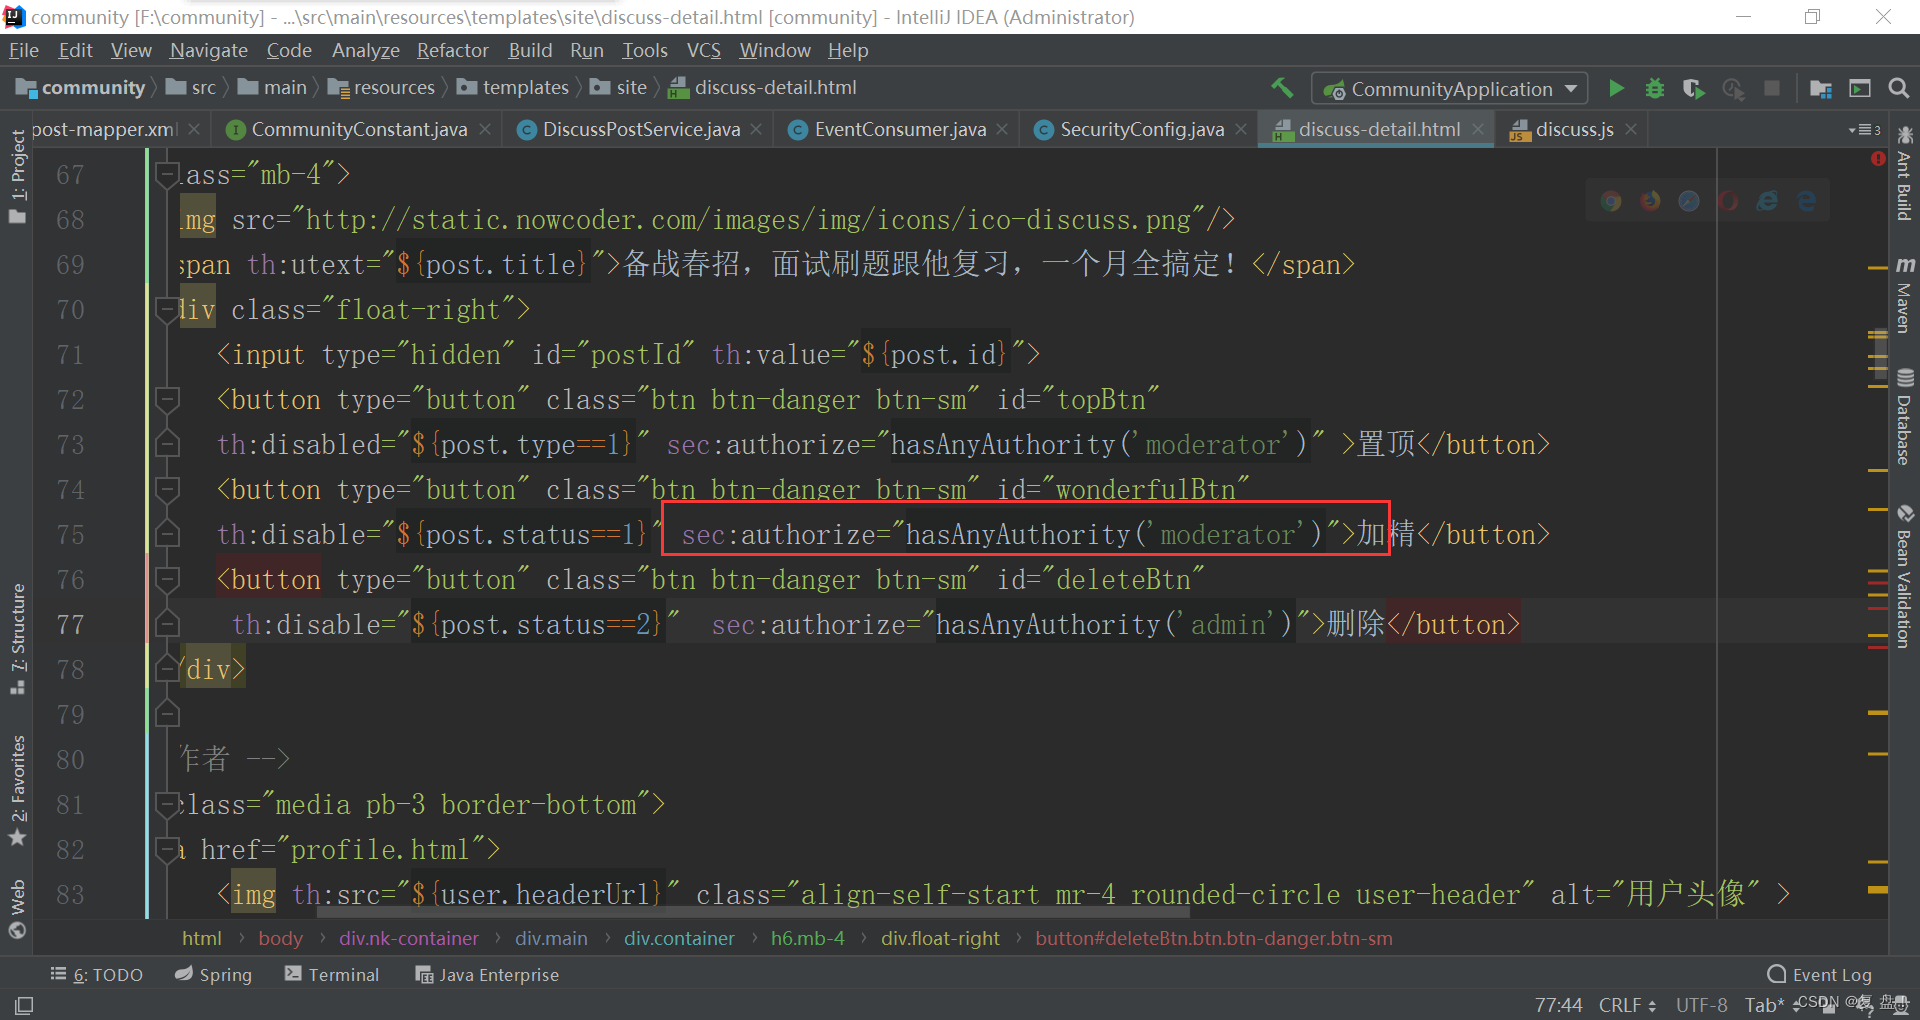Open the Refactor menu
1920x1020 pixels.
[452, 50]
